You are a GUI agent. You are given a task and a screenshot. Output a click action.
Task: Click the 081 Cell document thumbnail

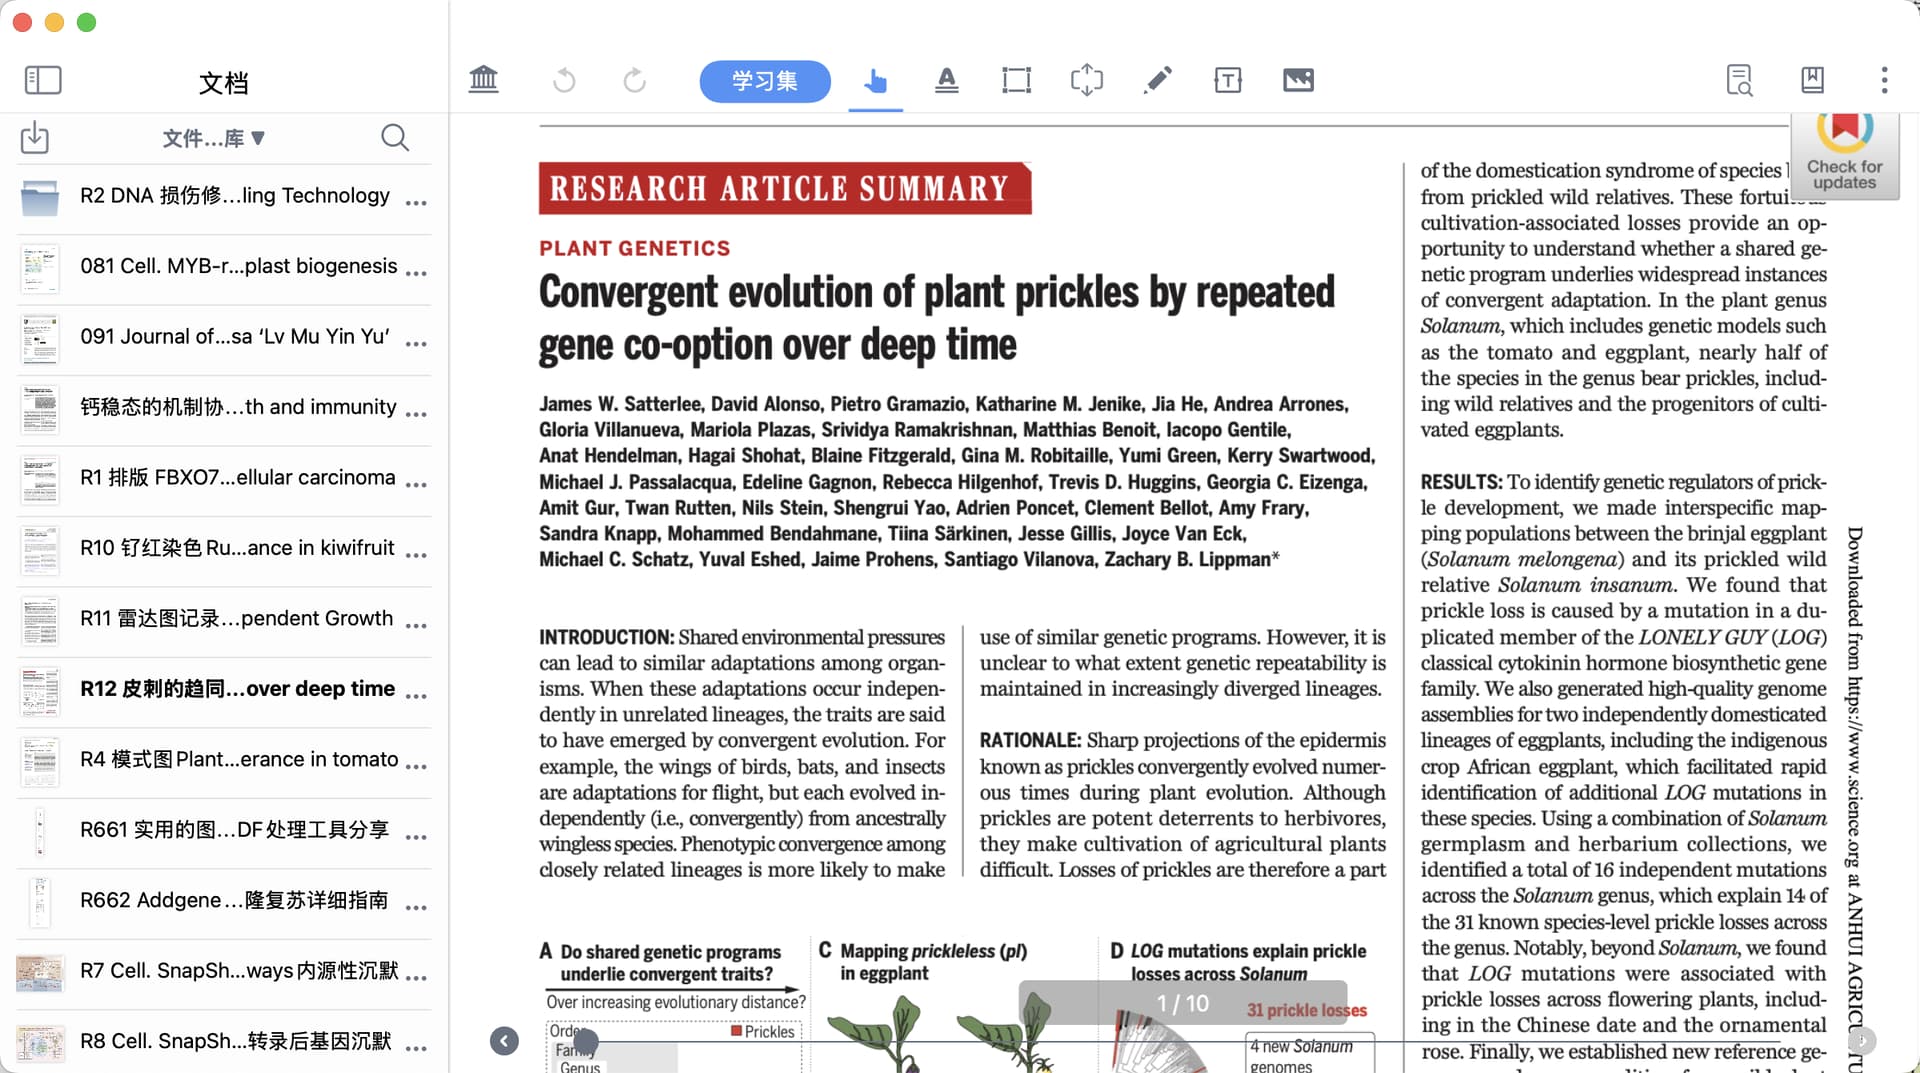tap(40, 268)
